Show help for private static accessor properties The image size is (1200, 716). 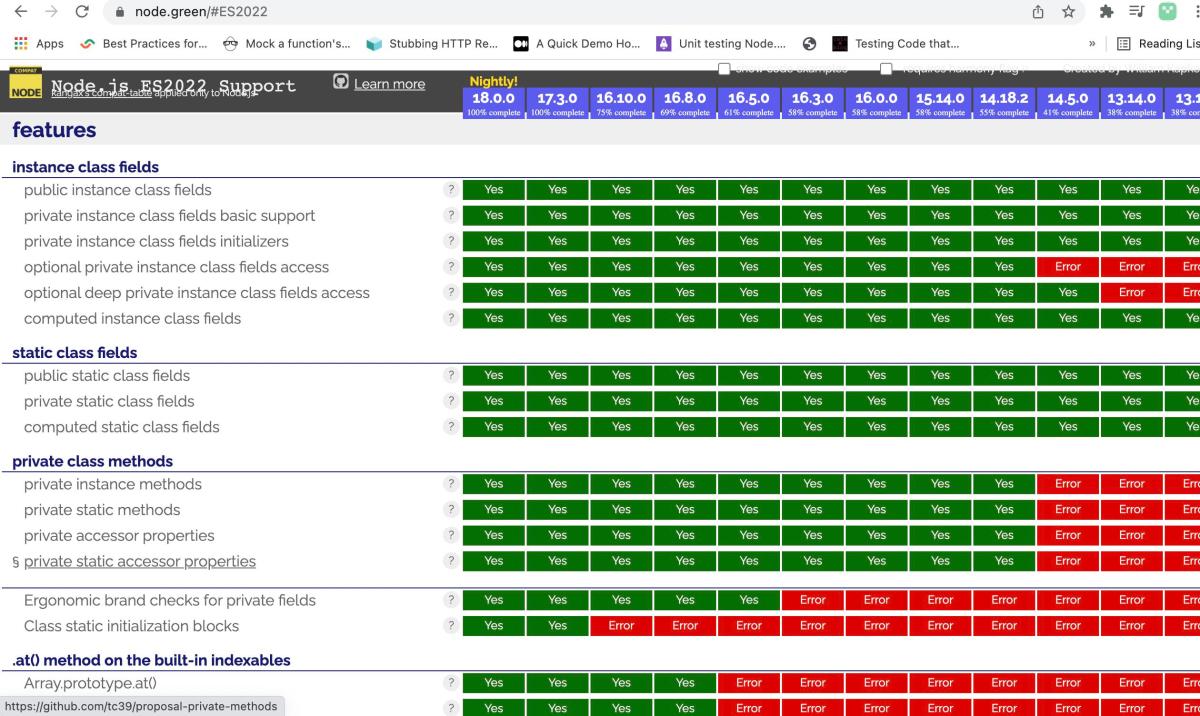(451, 561)
